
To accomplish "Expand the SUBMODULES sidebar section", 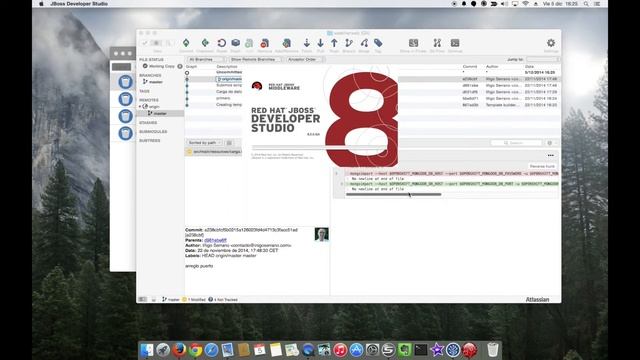I will tap(153, 132).
